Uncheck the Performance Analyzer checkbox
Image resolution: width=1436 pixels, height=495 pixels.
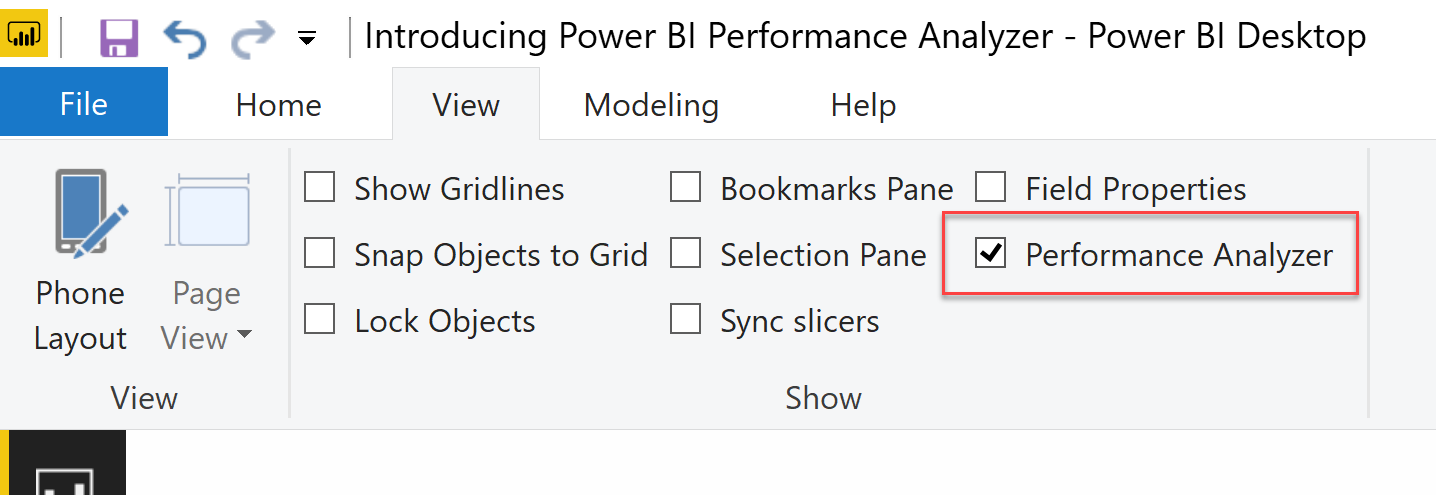point(990,254)
